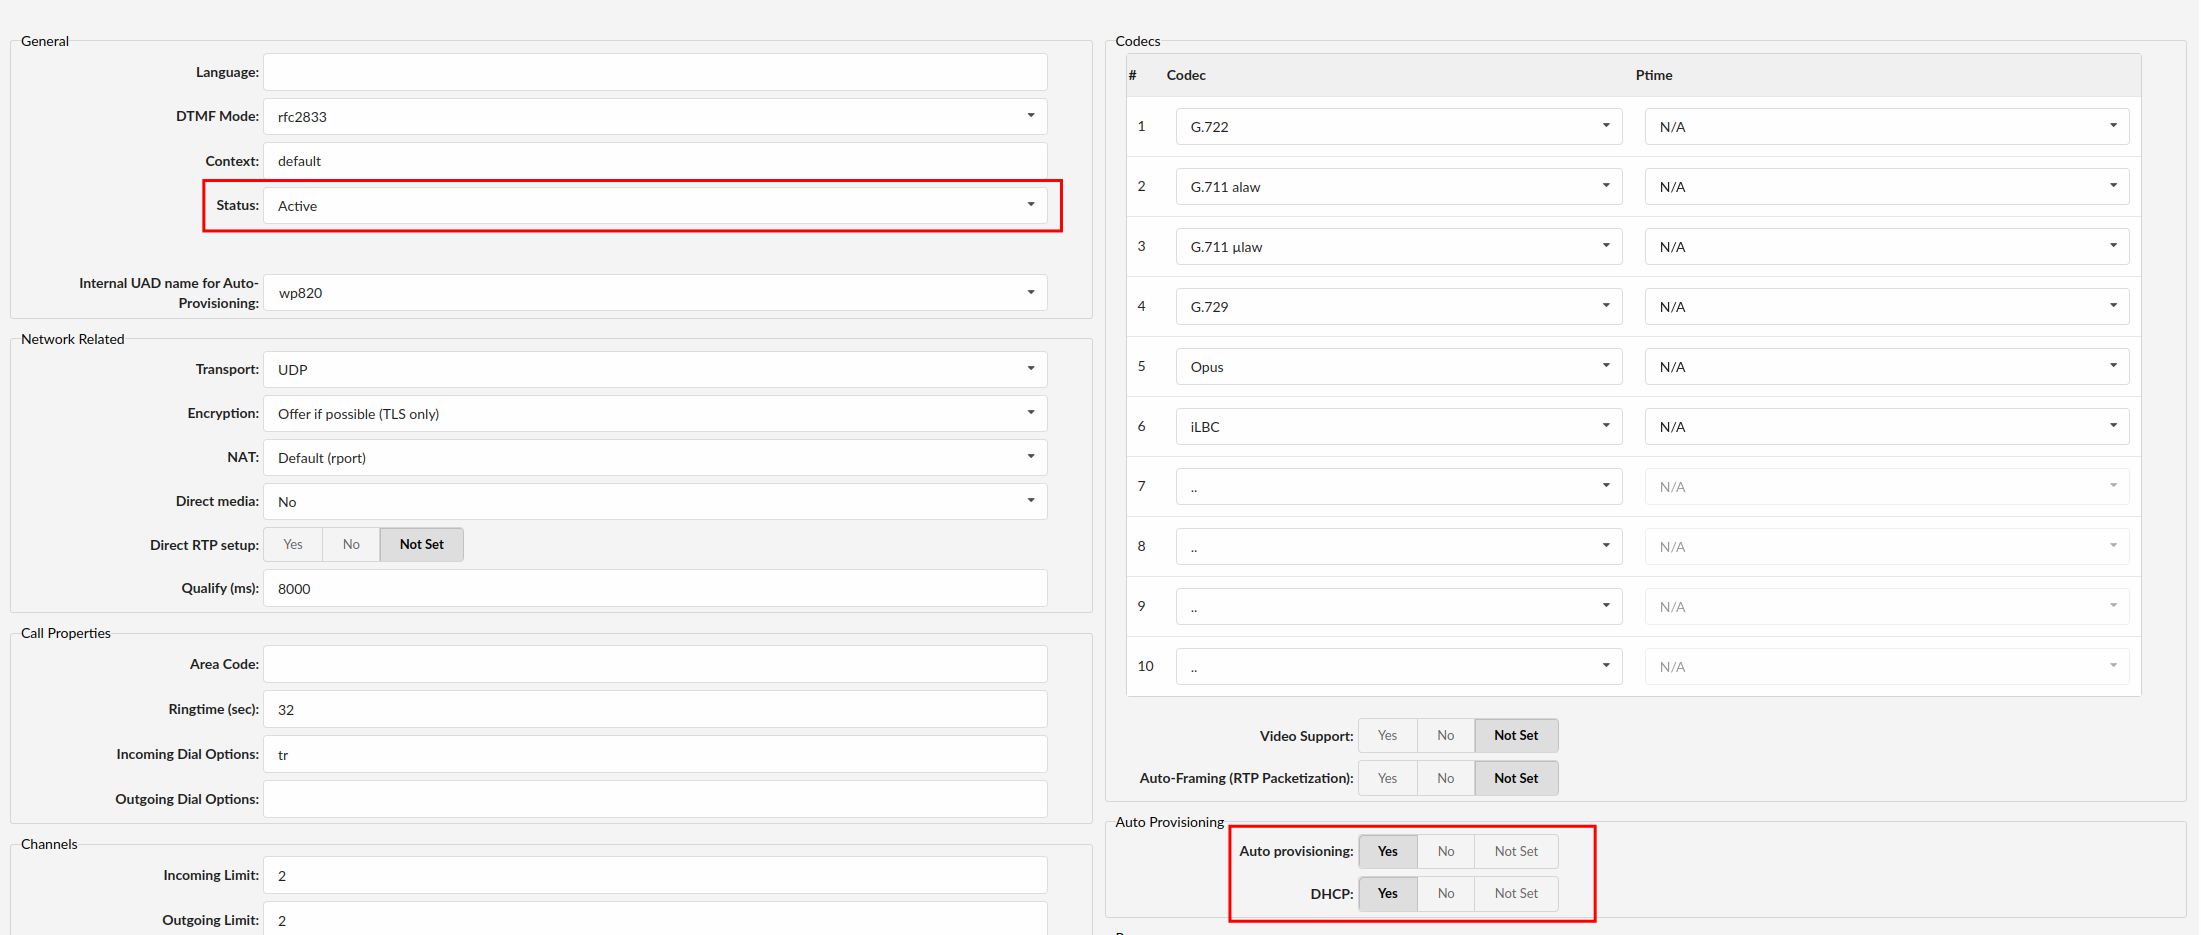The width and height of the screenshot is (2201, 935).
Task: Turn Auto provisioning to Yes
Action: (1387, 852)
